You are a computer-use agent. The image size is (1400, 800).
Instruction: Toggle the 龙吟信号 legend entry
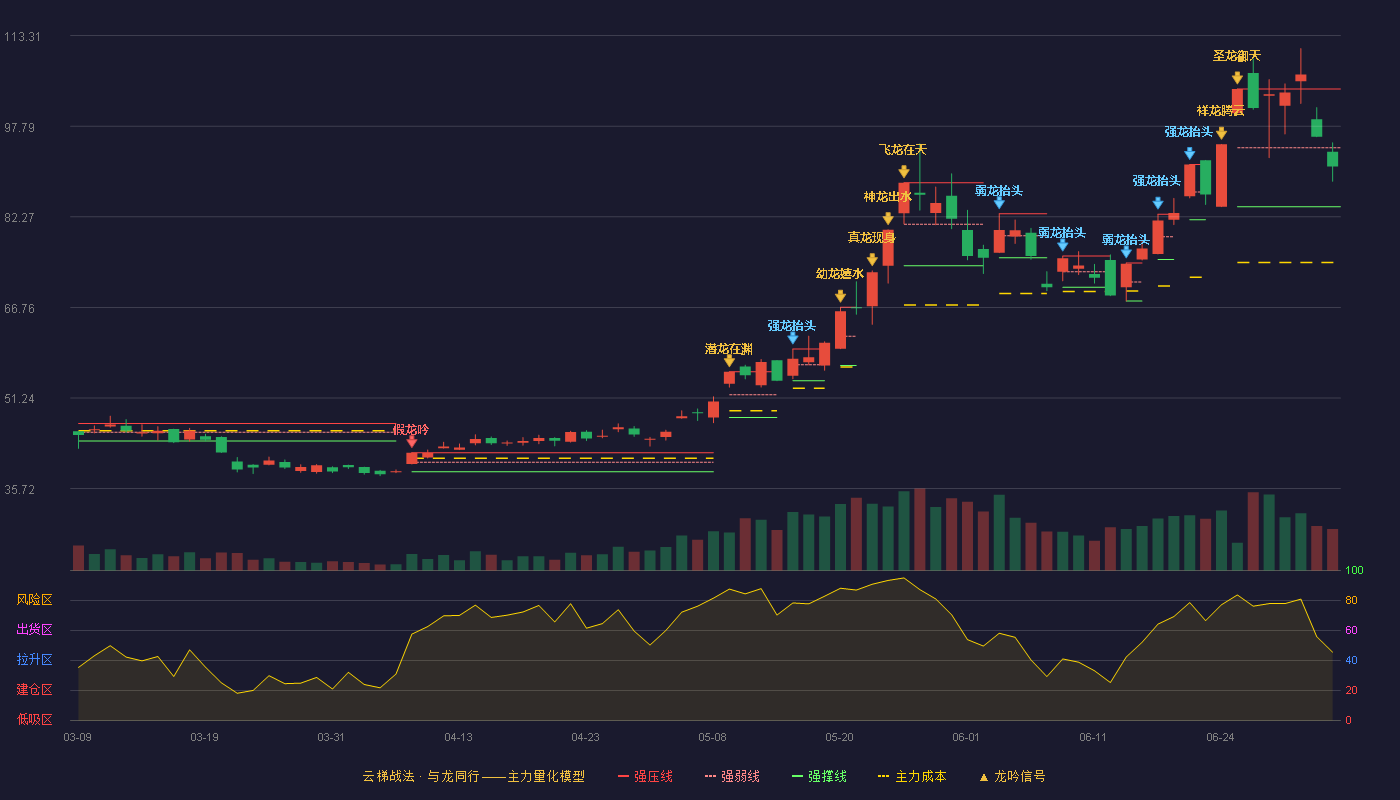pyautogui.click(x=1012, y=776)
